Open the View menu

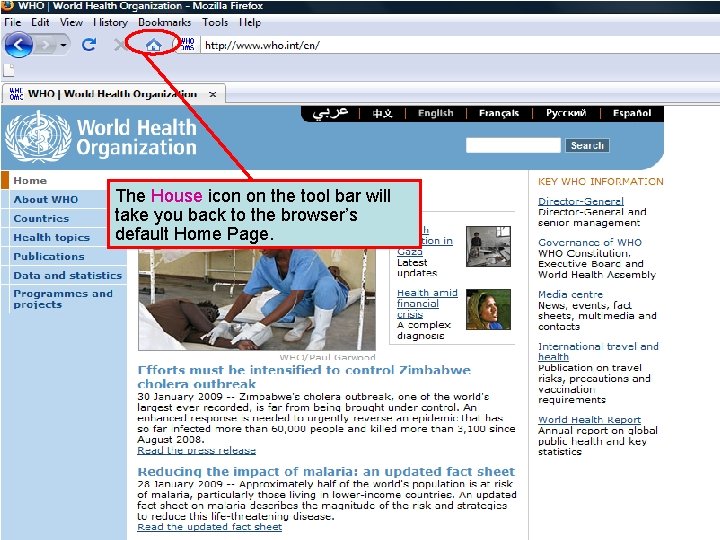[x=71, y=22]
